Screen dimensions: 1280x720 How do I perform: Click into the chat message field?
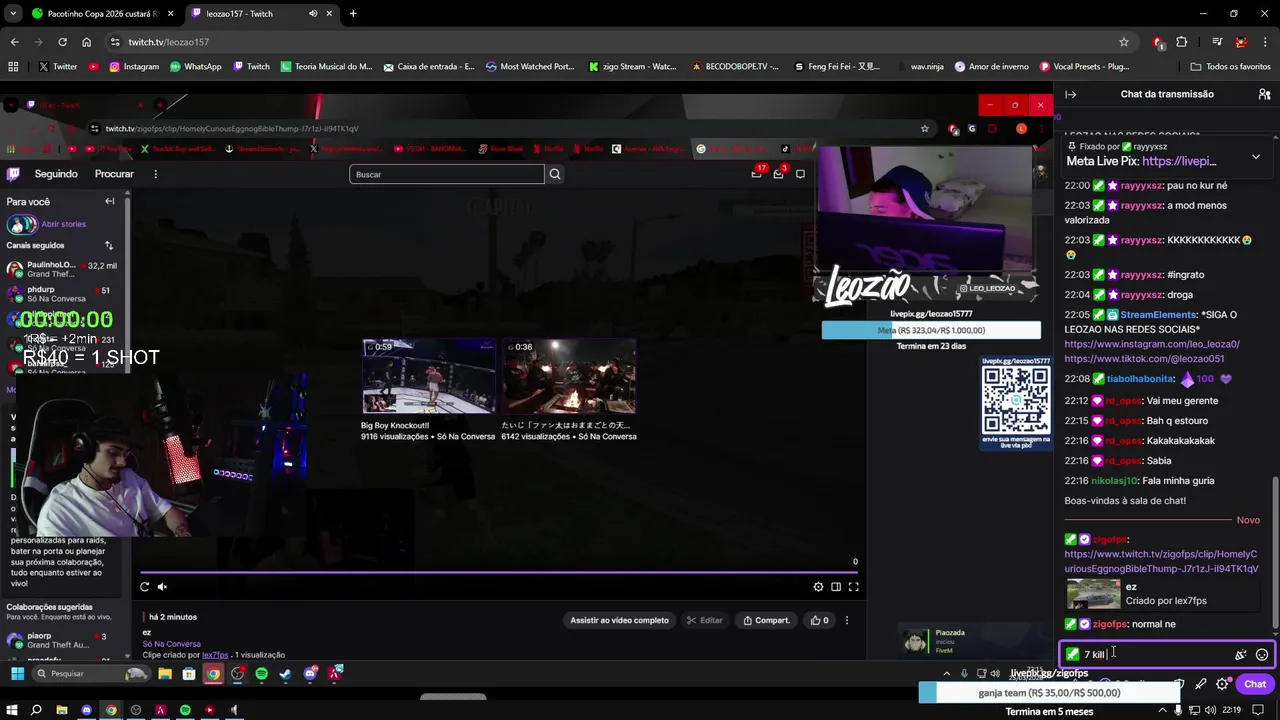click(x=1155, y=655)
